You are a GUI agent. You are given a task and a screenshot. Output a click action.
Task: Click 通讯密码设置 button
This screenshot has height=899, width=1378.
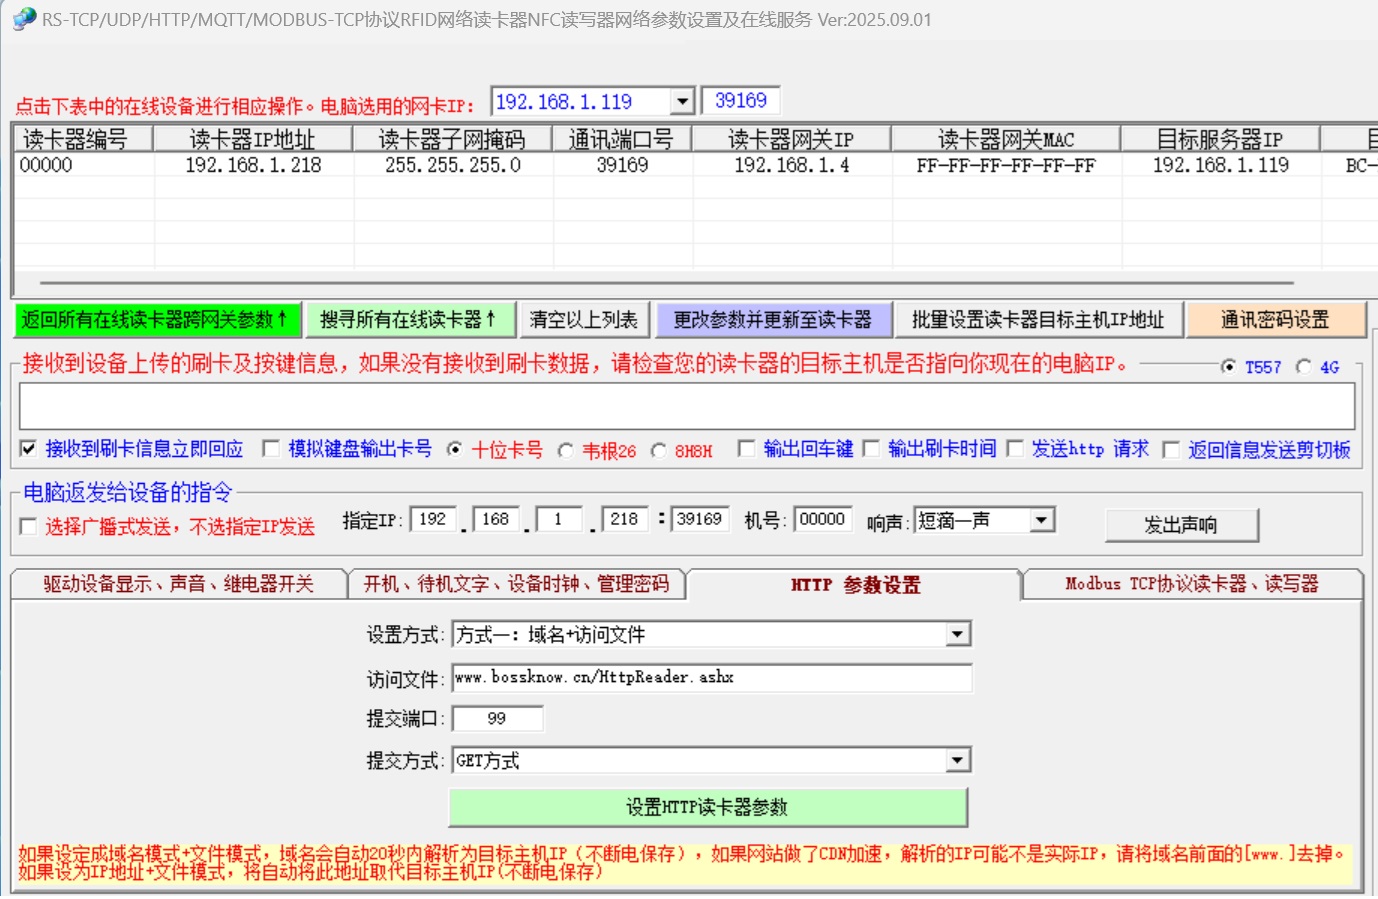tap(1275, 320)
